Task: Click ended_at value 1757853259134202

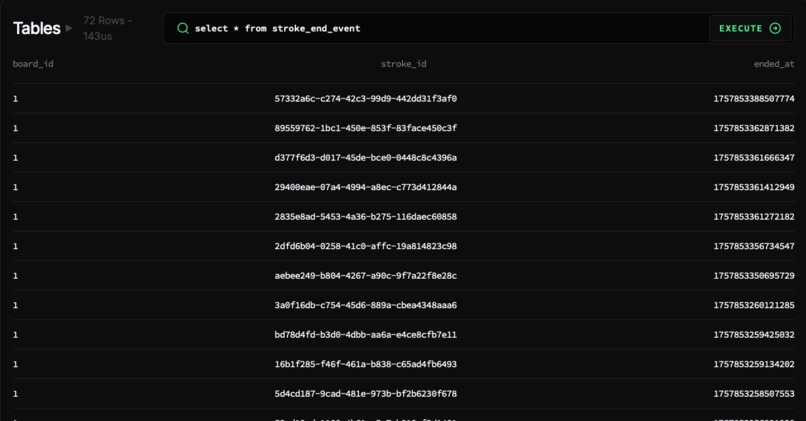Action: (754, 364)
